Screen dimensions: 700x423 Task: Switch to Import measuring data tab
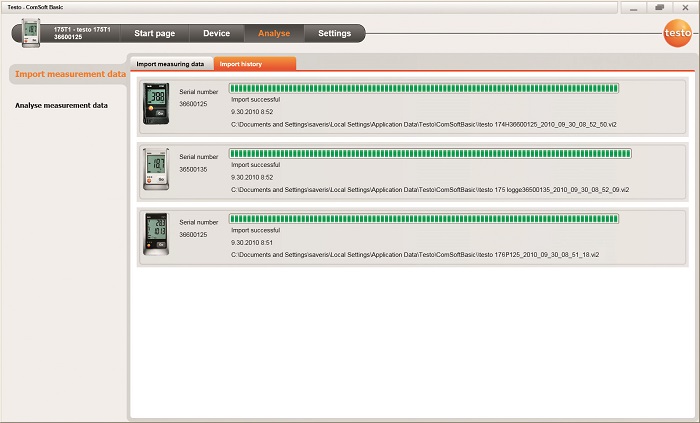point(170,64)
